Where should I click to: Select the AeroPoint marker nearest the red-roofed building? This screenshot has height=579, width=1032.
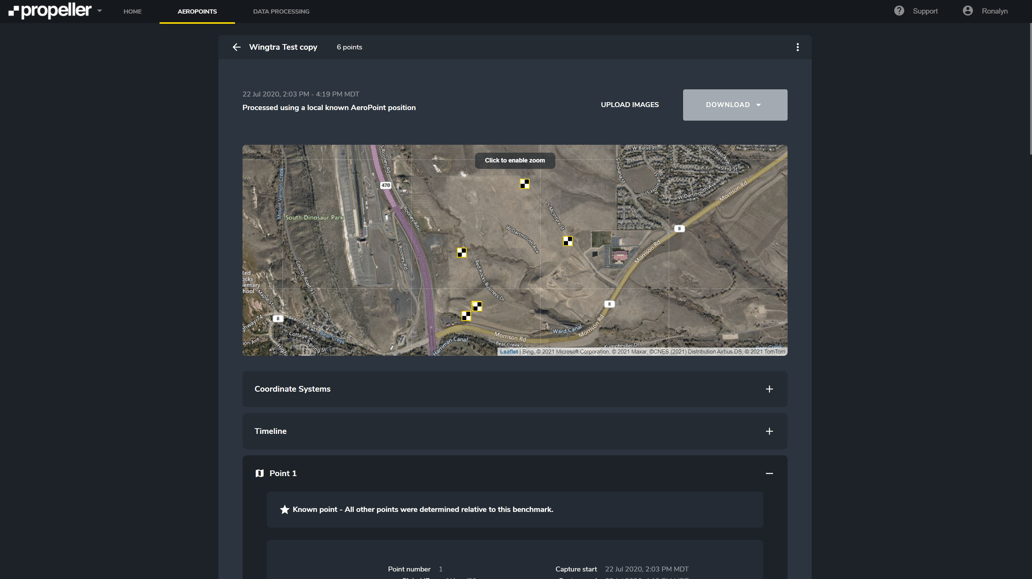pos(568,241)
